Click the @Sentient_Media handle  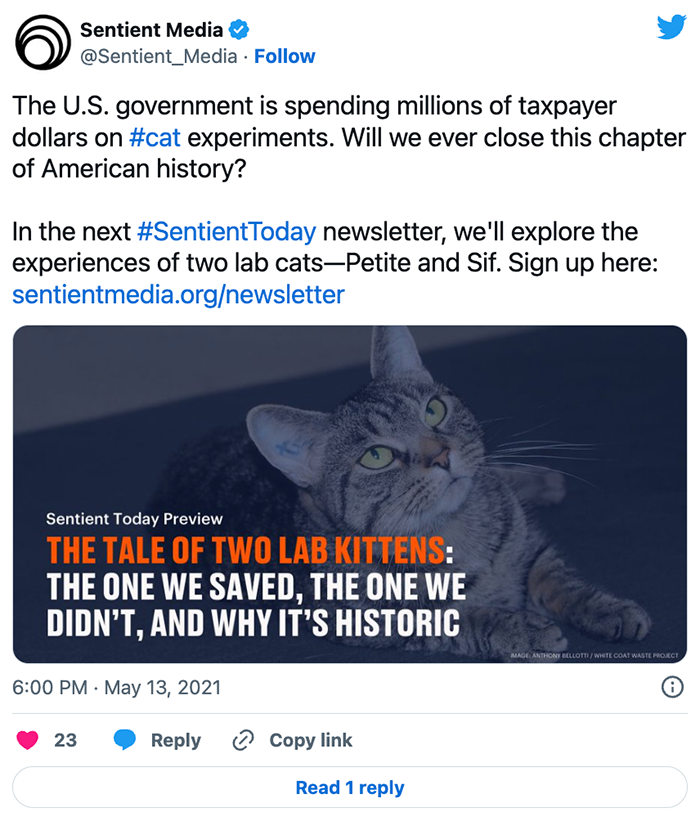coord(158,57)
